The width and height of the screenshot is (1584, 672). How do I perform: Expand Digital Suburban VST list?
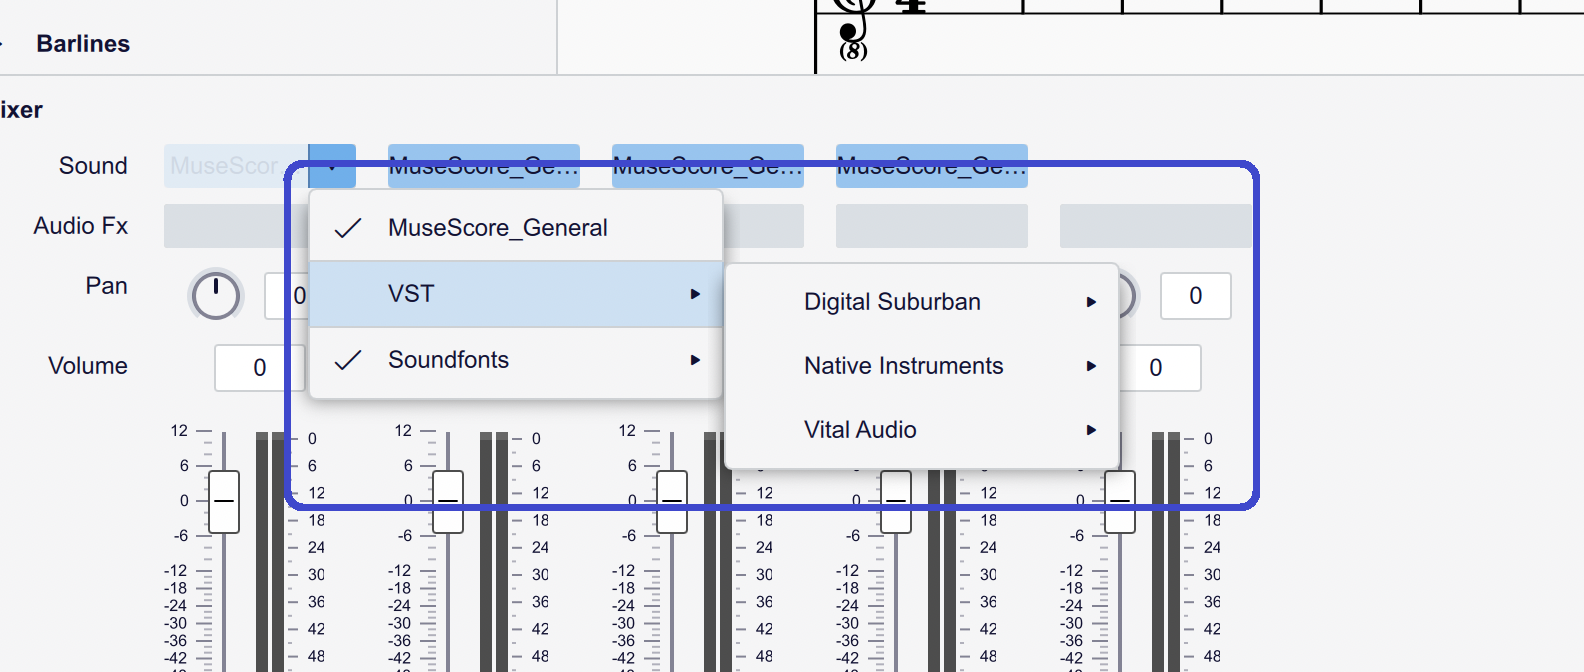[921, 302]
